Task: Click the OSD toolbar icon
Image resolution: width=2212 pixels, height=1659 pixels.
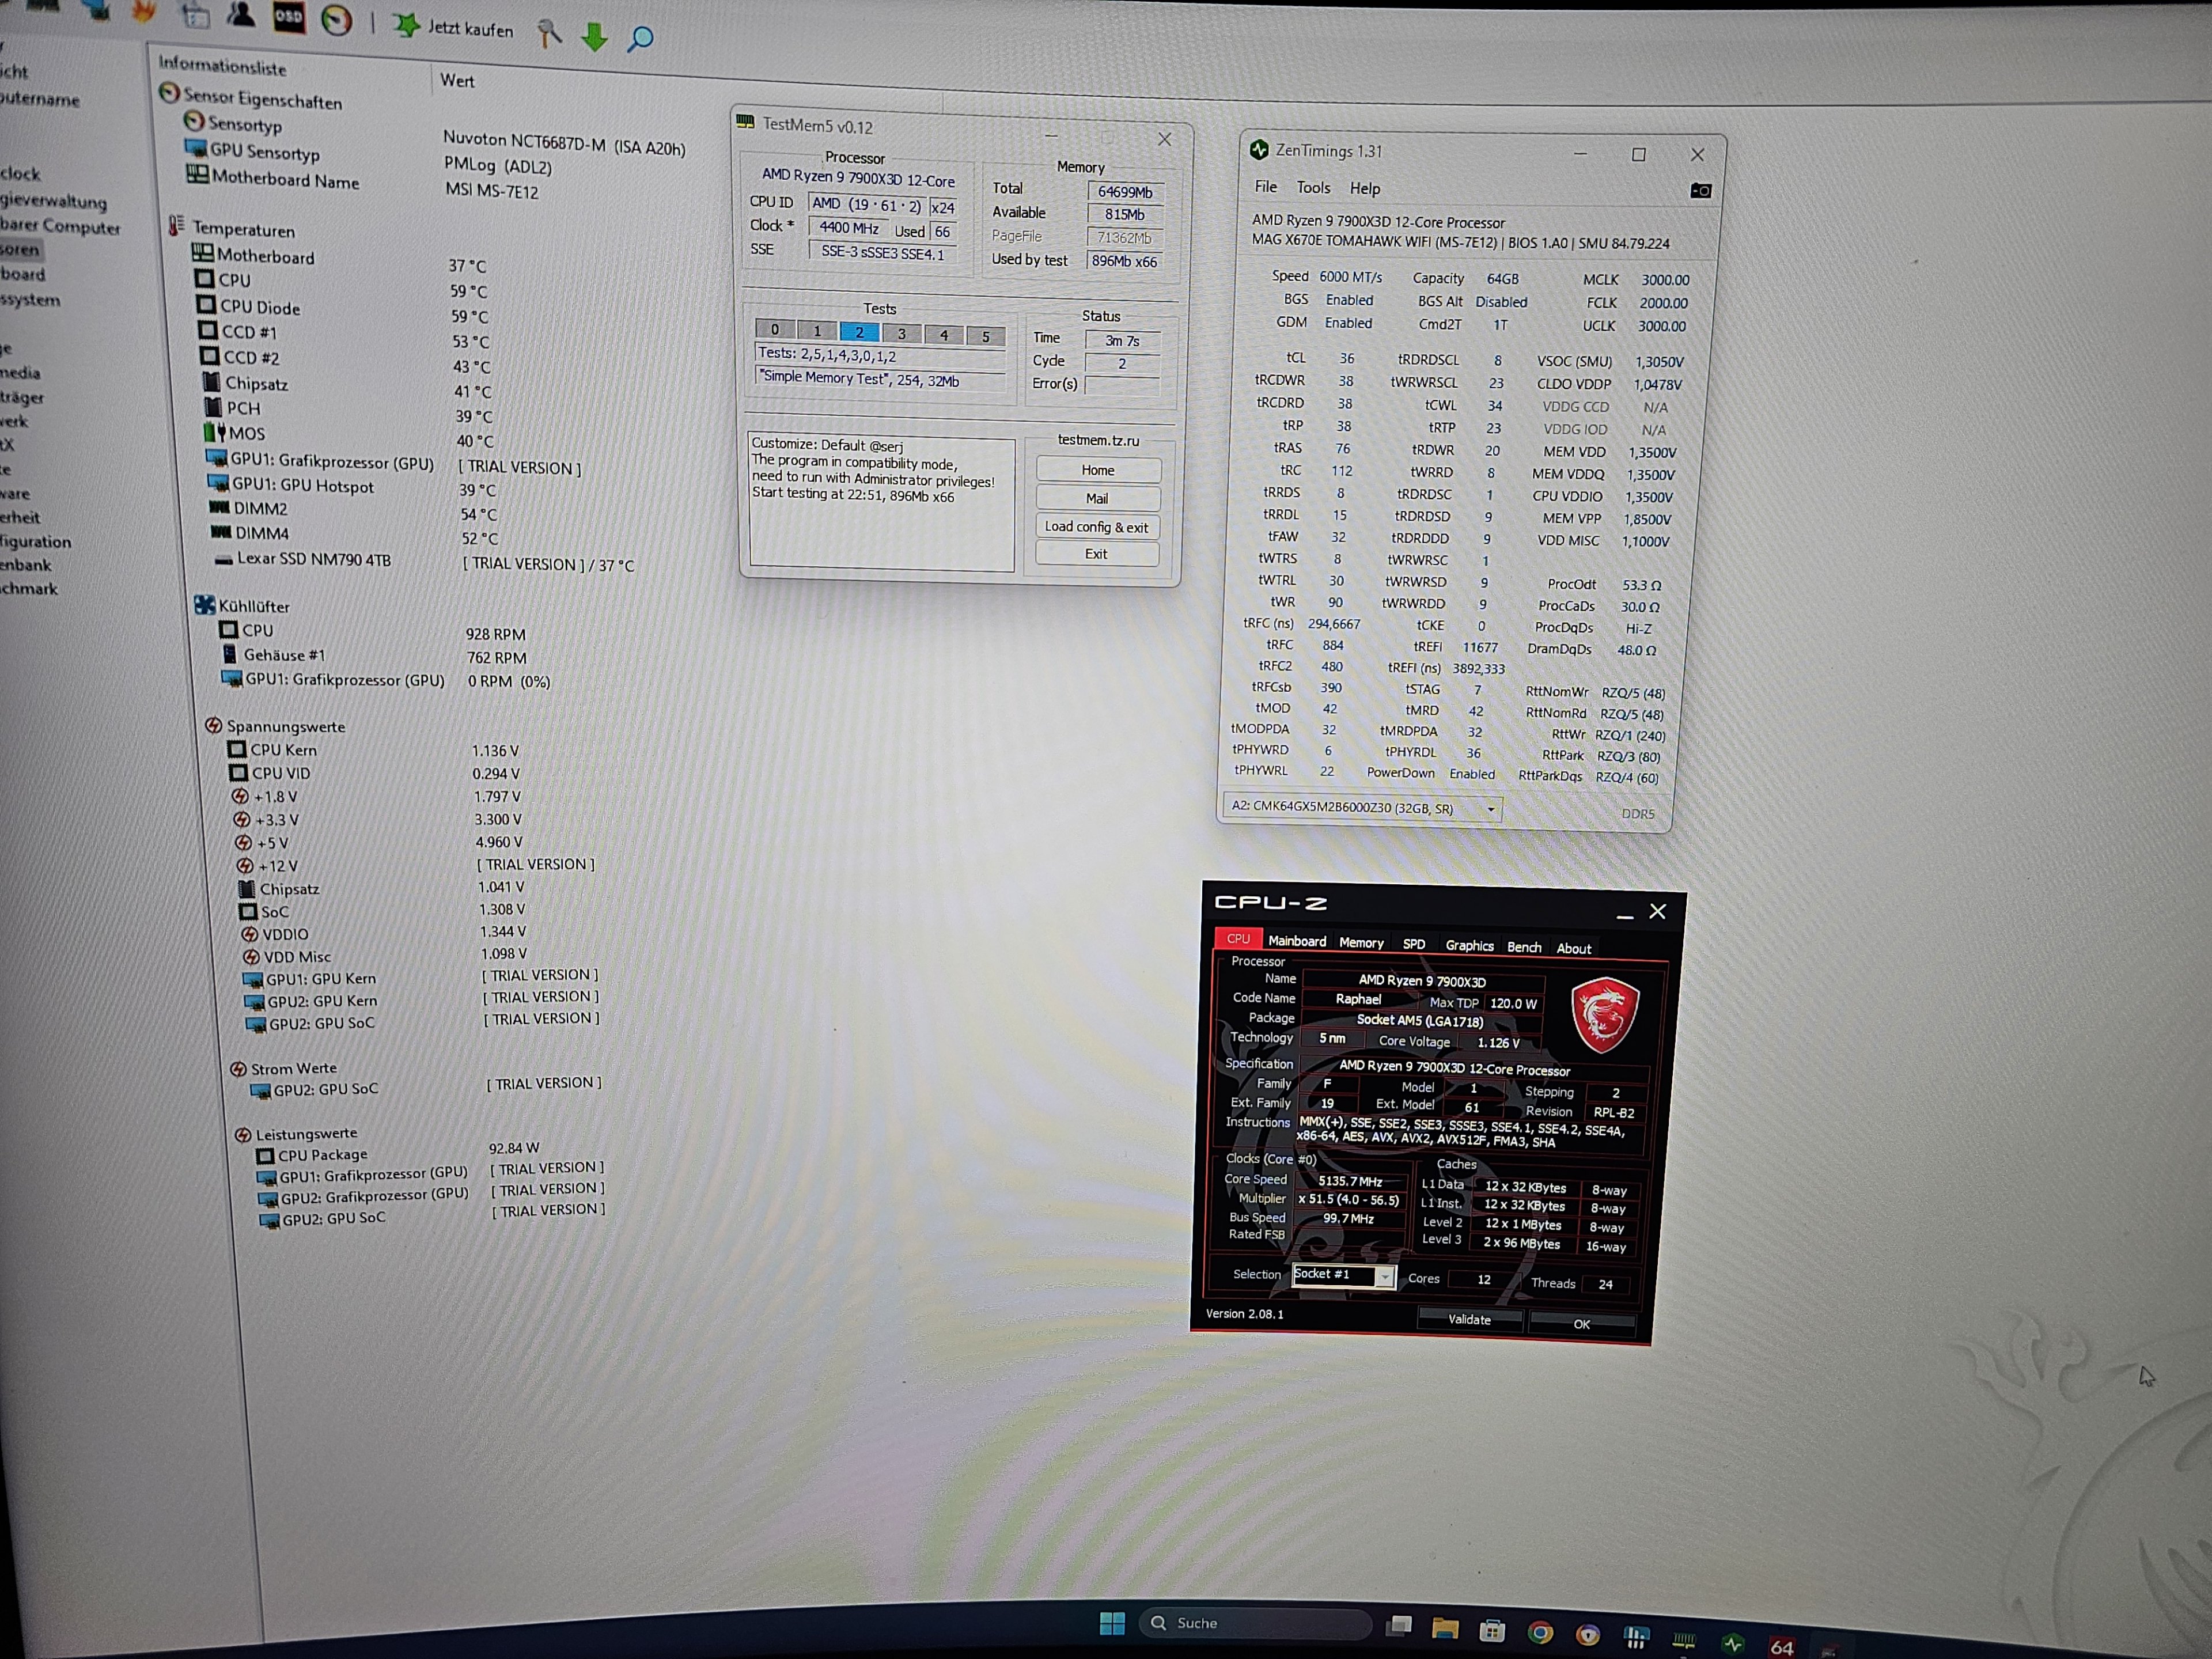Action: [x=289, y=17]
